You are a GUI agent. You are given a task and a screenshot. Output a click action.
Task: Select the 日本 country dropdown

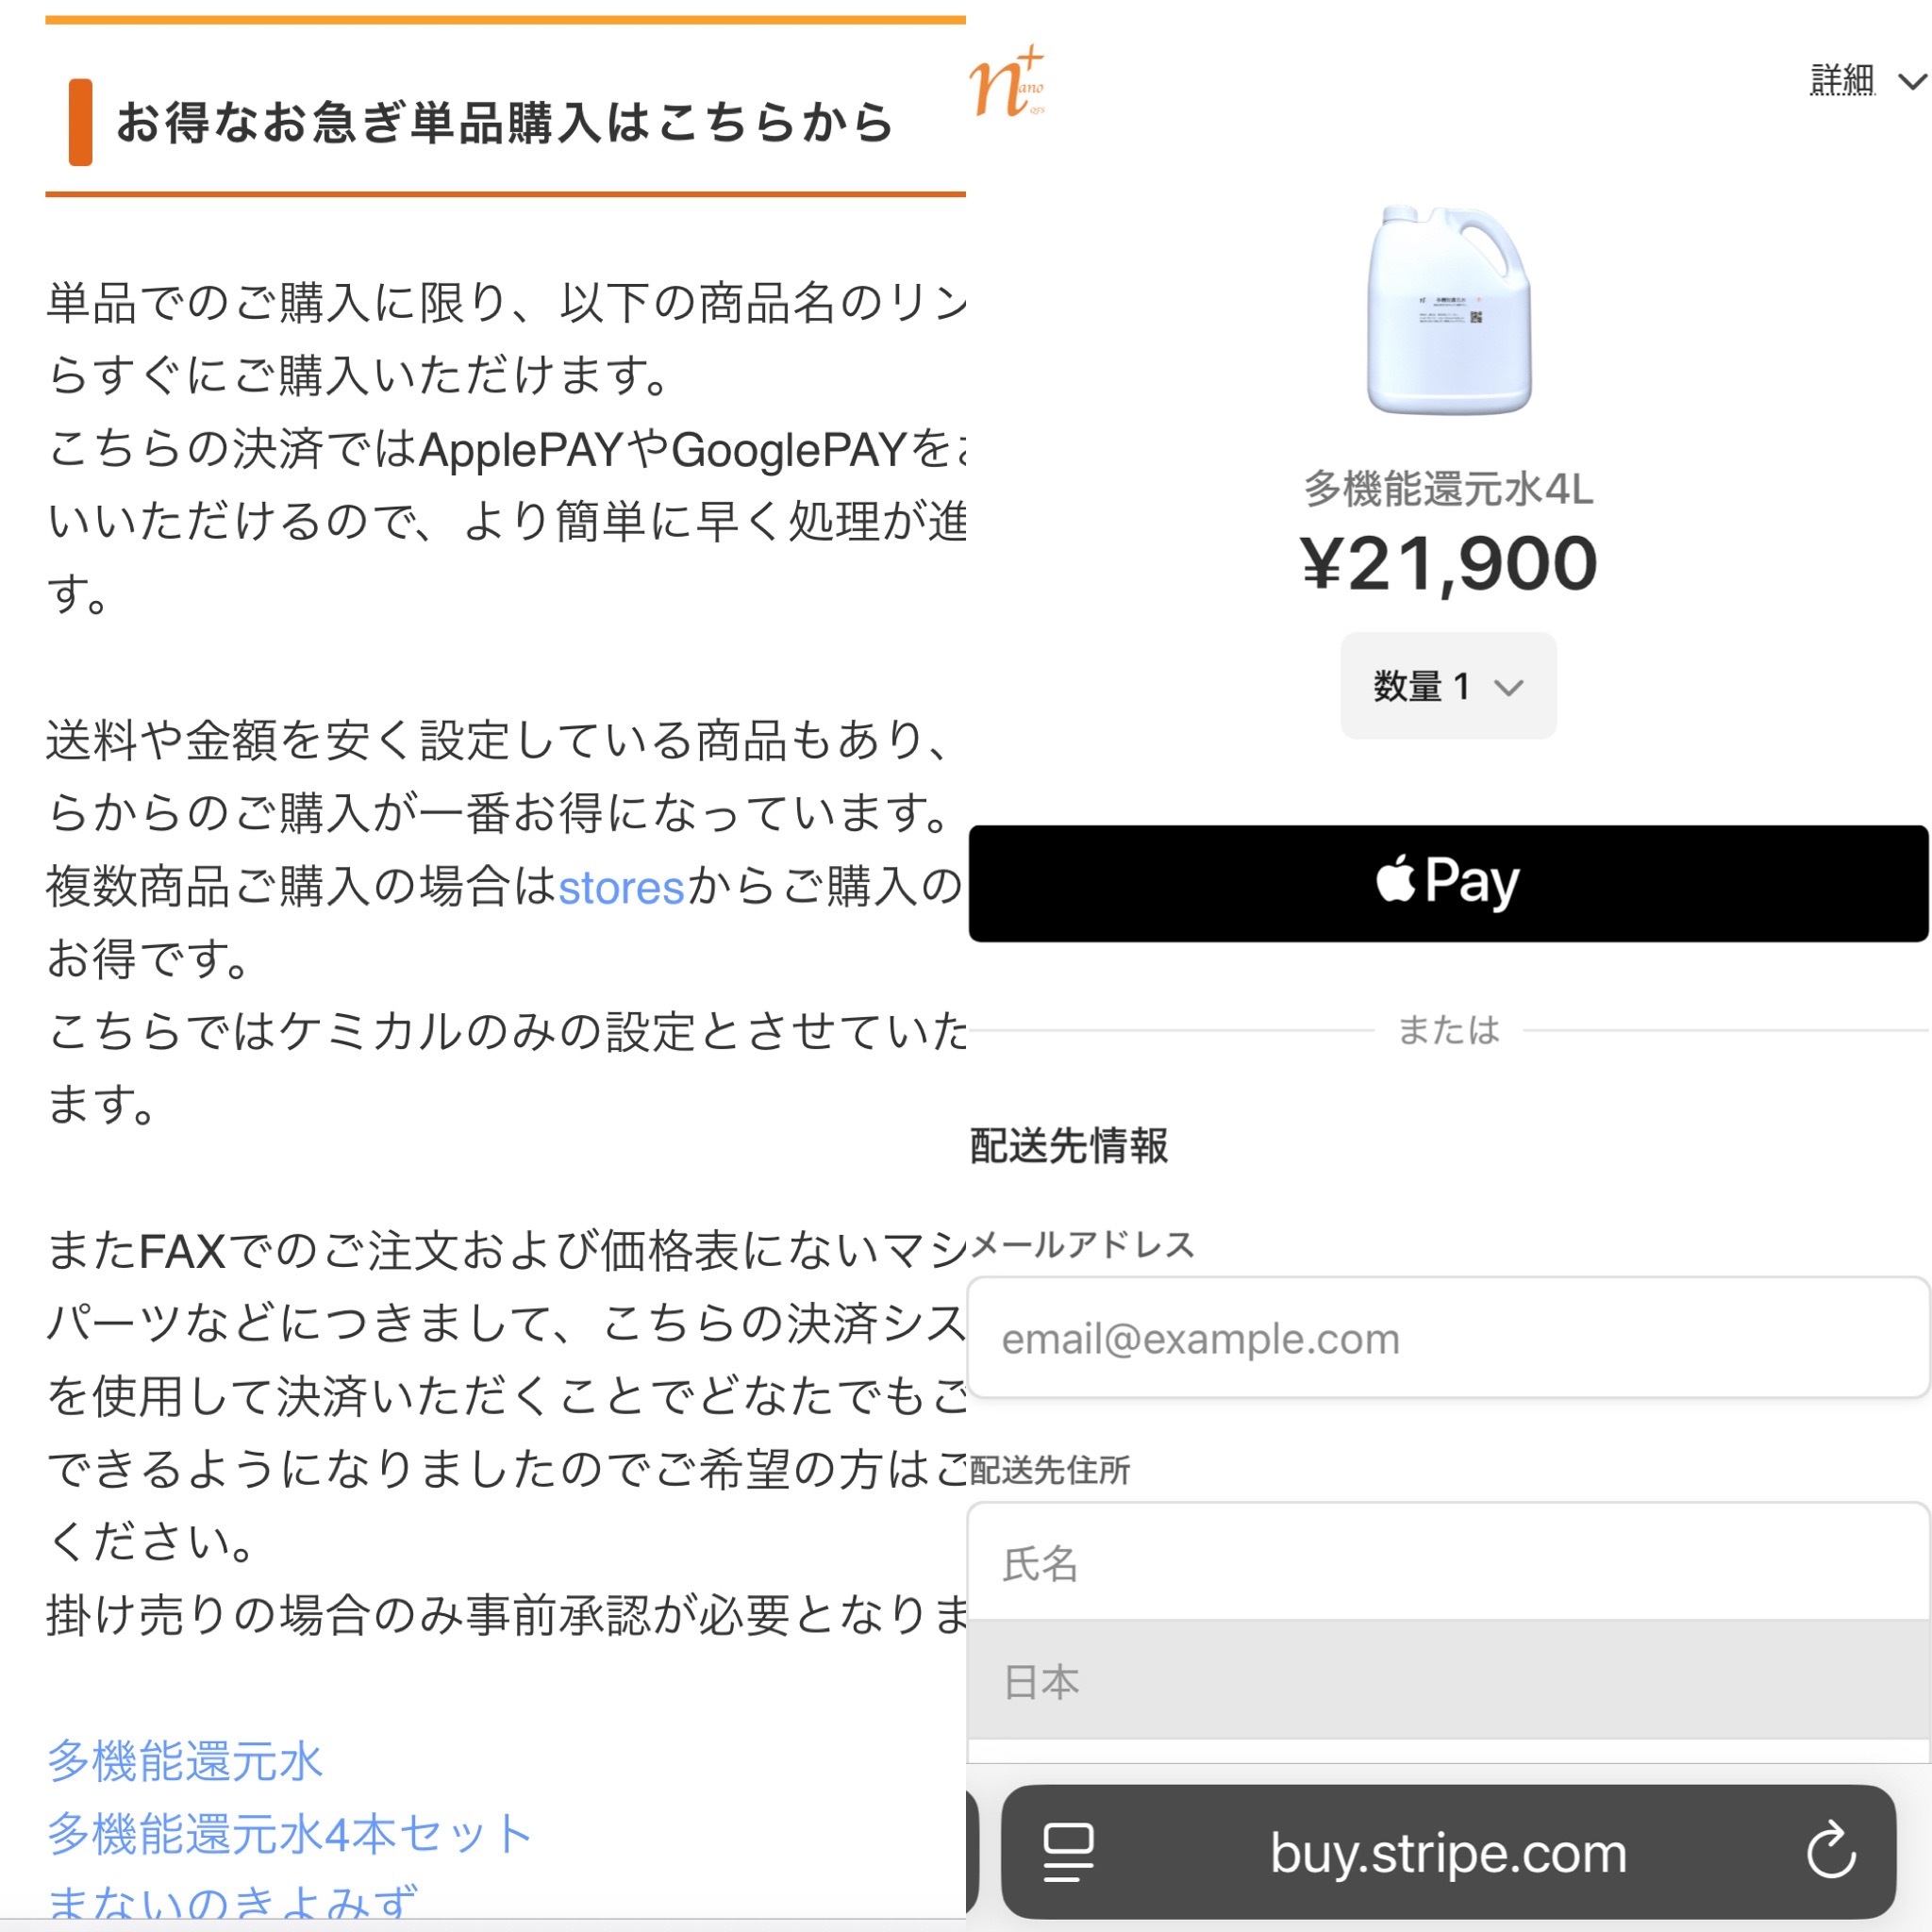pos(1448,1681)
